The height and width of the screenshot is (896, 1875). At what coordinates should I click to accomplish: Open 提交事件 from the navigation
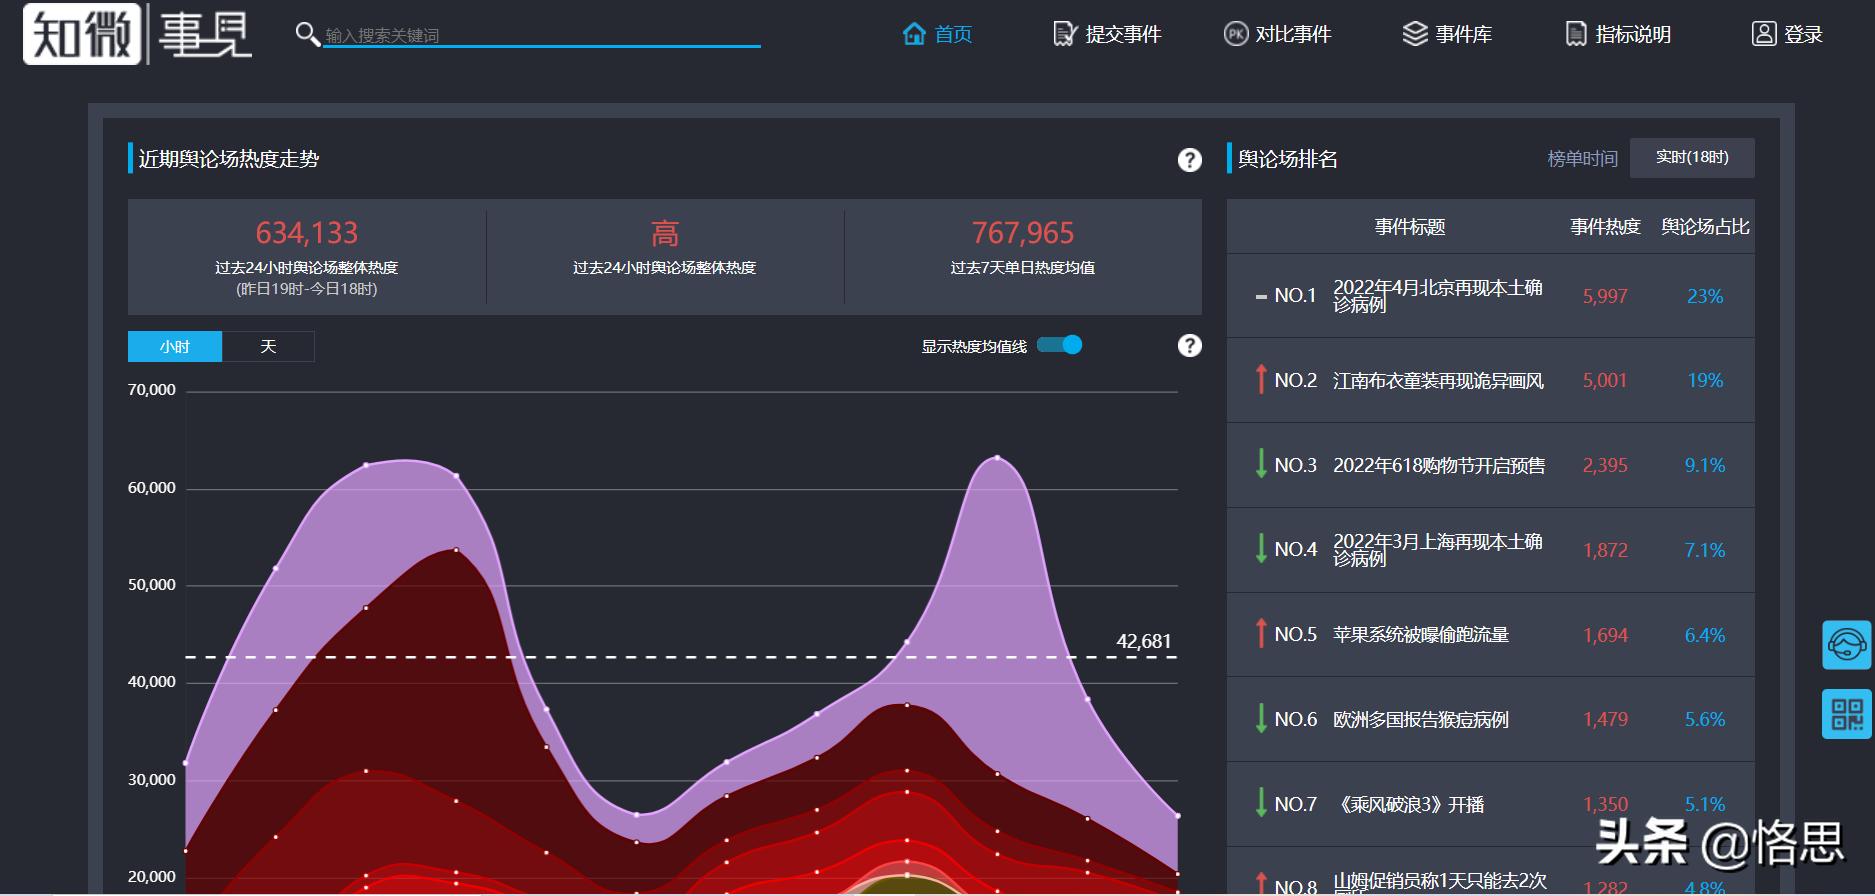click(x=1107, y=34)
